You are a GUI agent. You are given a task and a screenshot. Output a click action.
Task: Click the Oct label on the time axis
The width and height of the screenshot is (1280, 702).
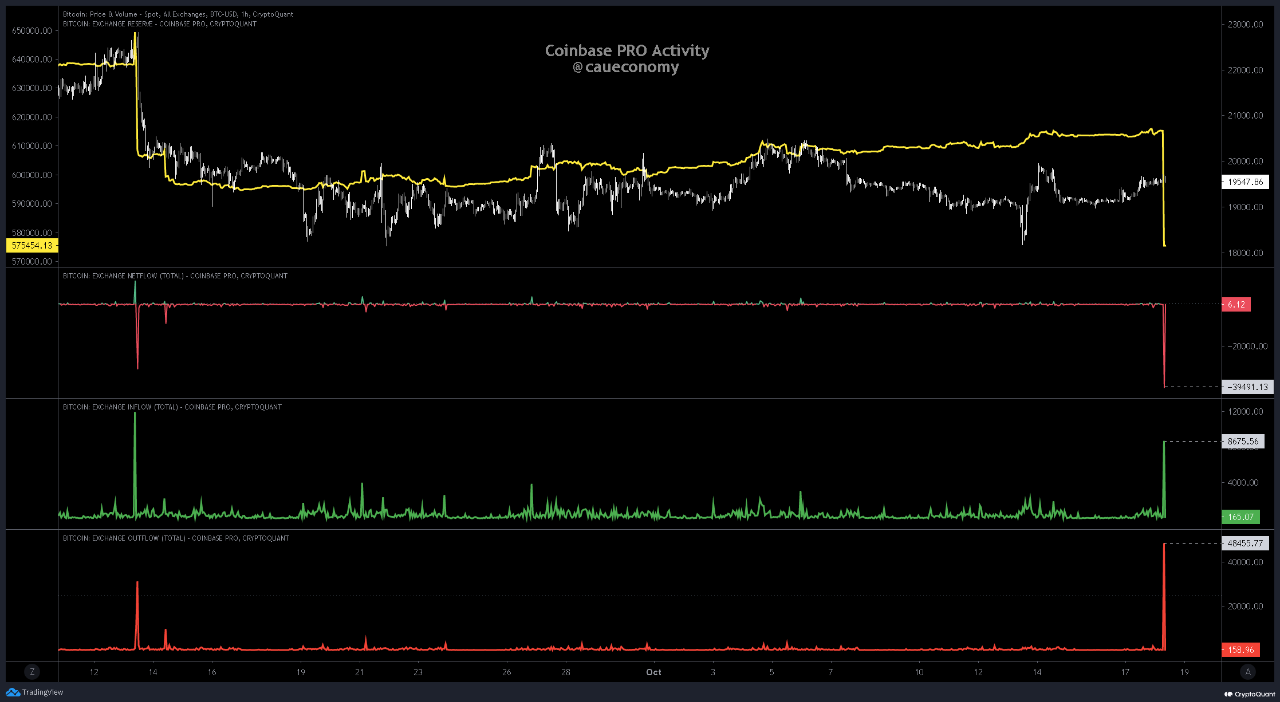tap(653, 672)
